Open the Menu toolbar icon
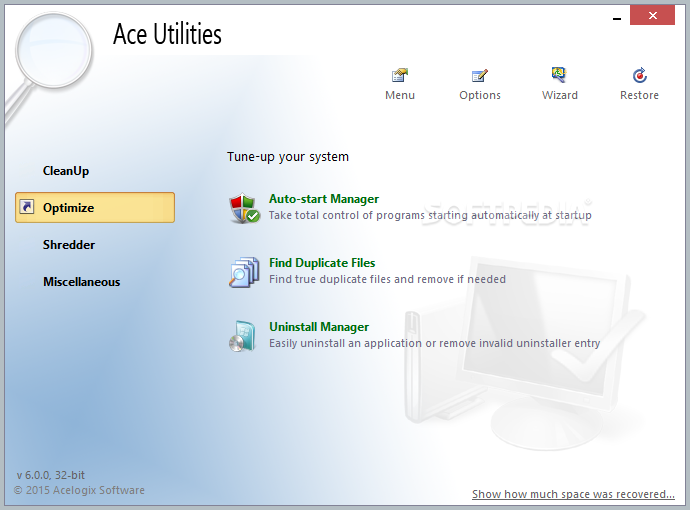This screenshot has height=510, width=690. (400, 76)
